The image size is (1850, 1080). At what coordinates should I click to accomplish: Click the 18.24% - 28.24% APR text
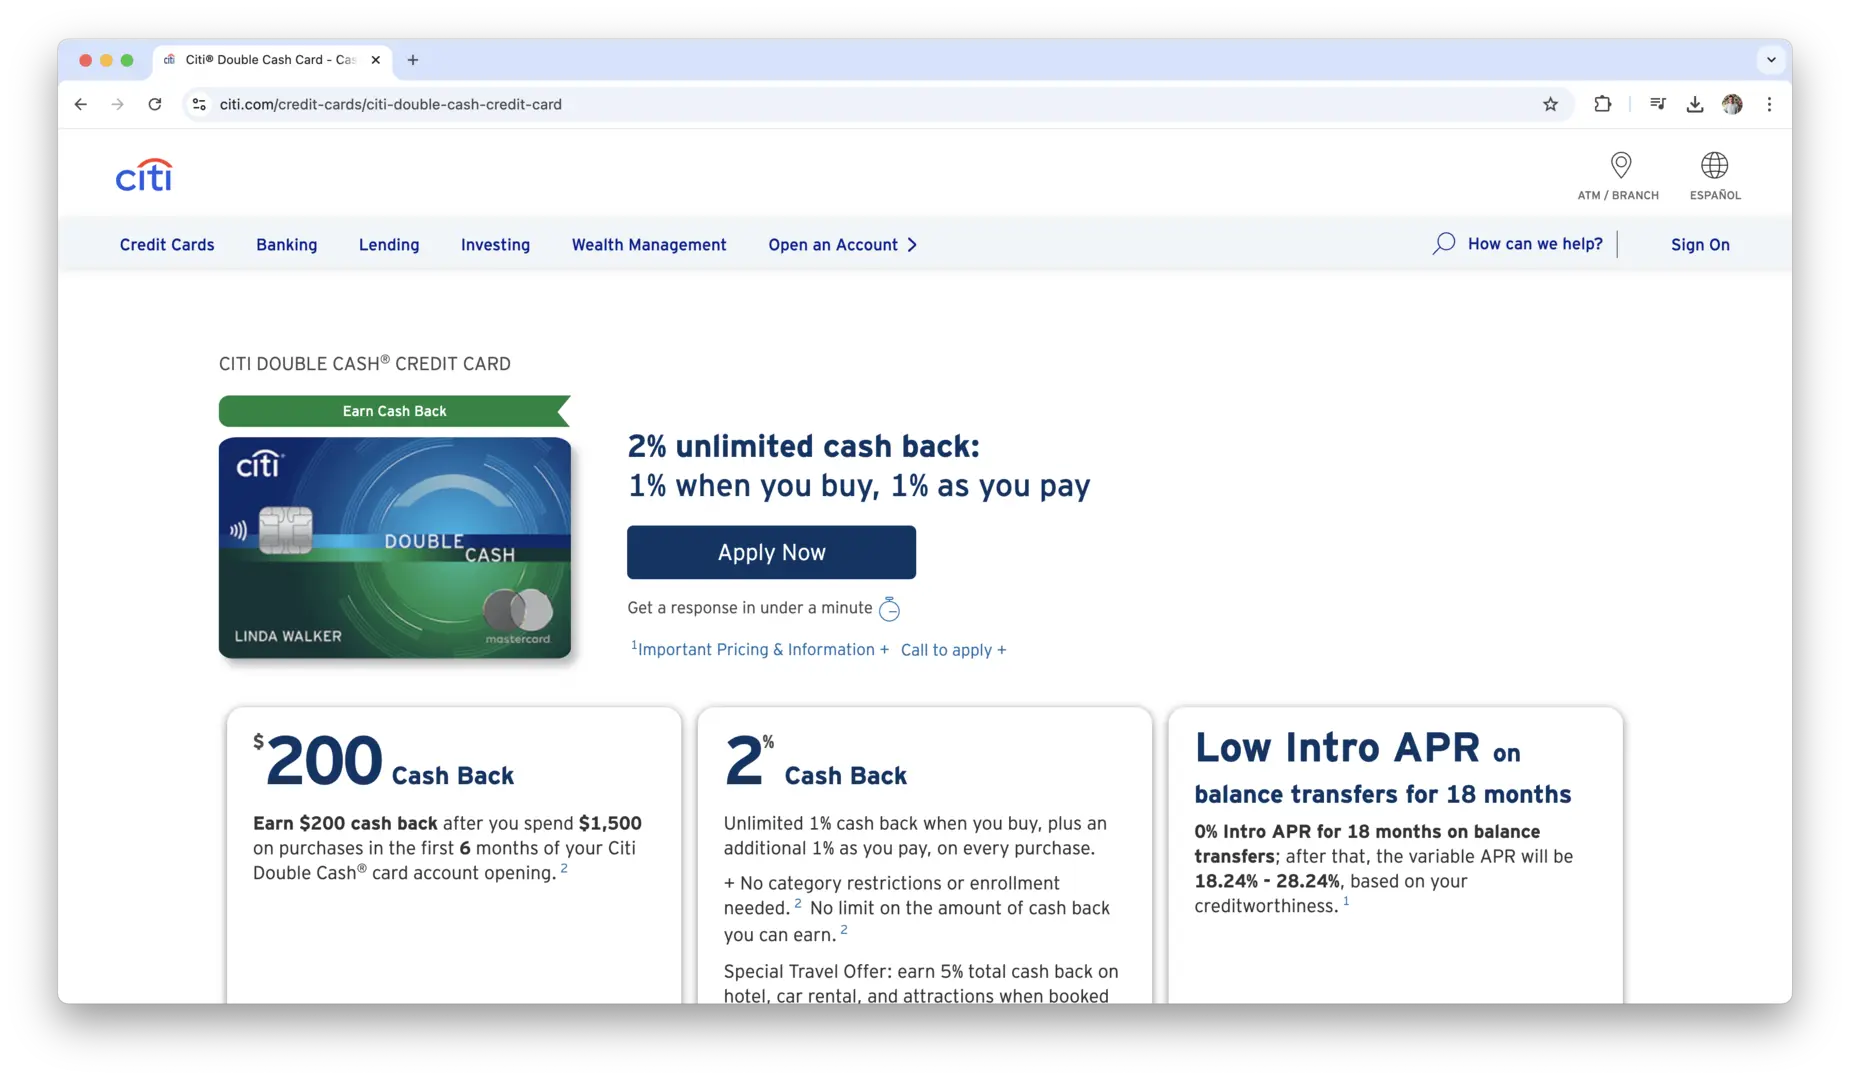click(x=1267, y=881)
